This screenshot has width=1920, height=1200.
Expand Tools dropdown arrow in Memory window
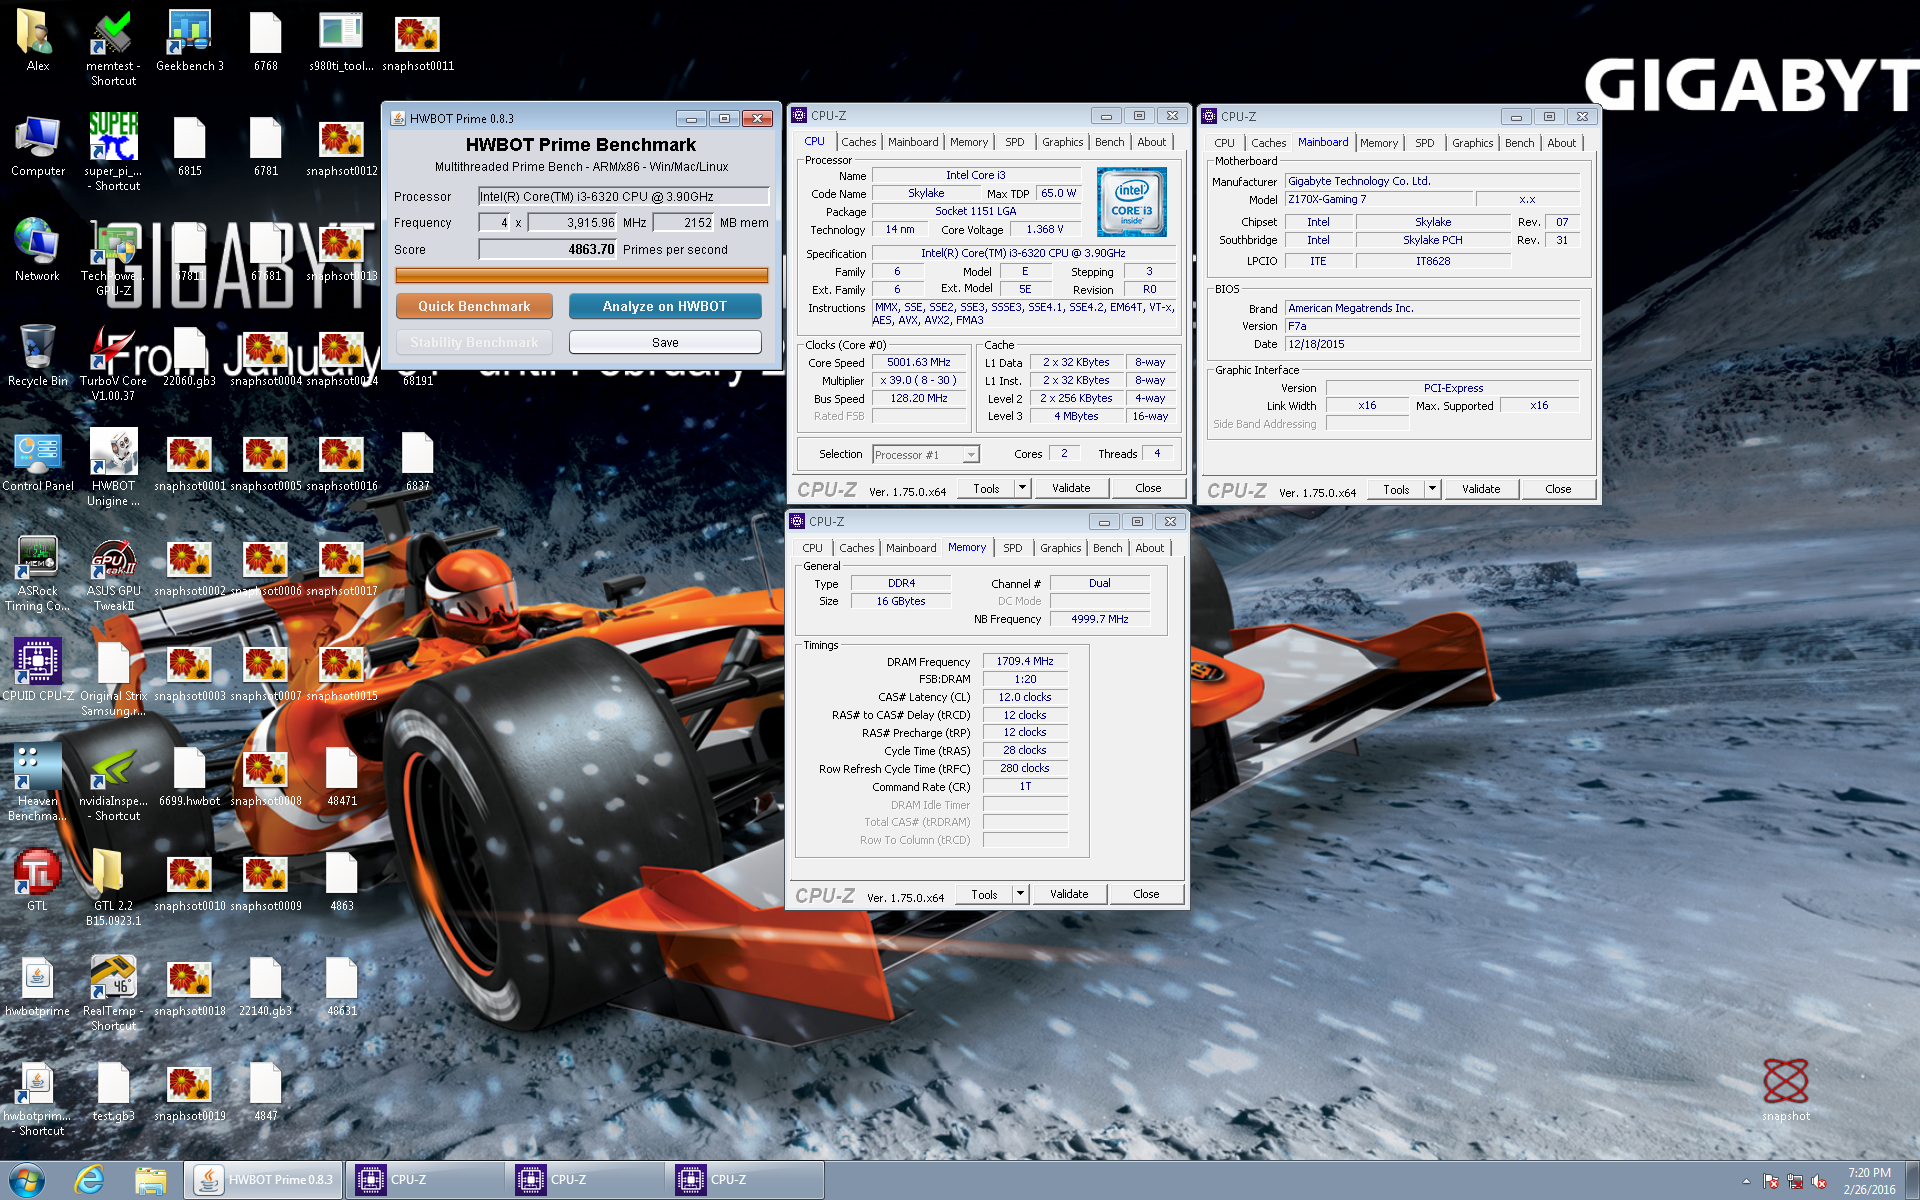click(x=1019, y=894)
